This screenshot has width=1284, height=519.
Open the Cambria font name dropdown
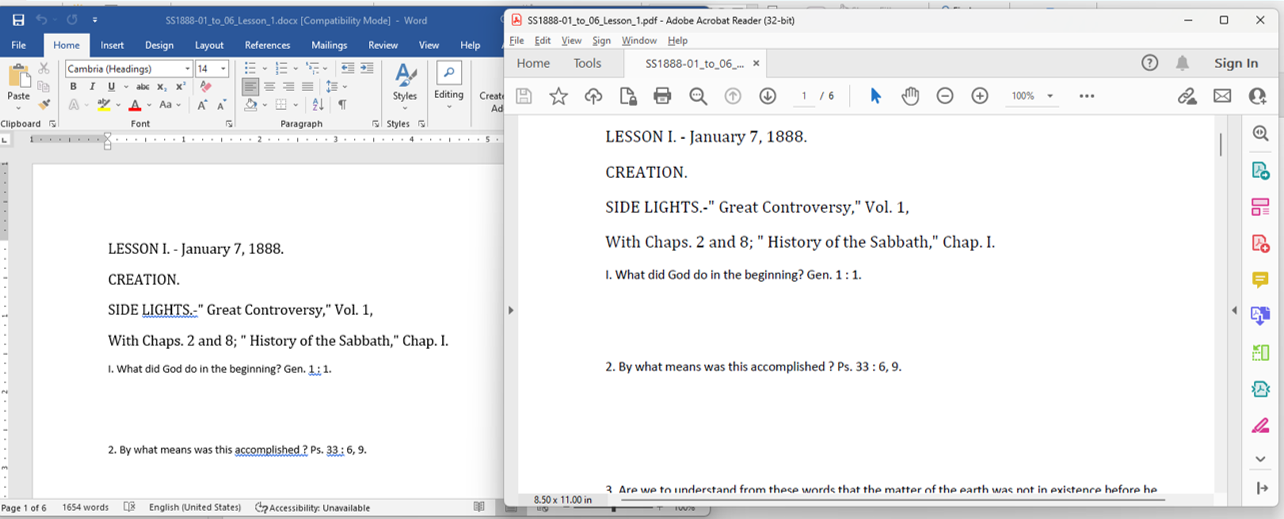[x=187, y=69]
